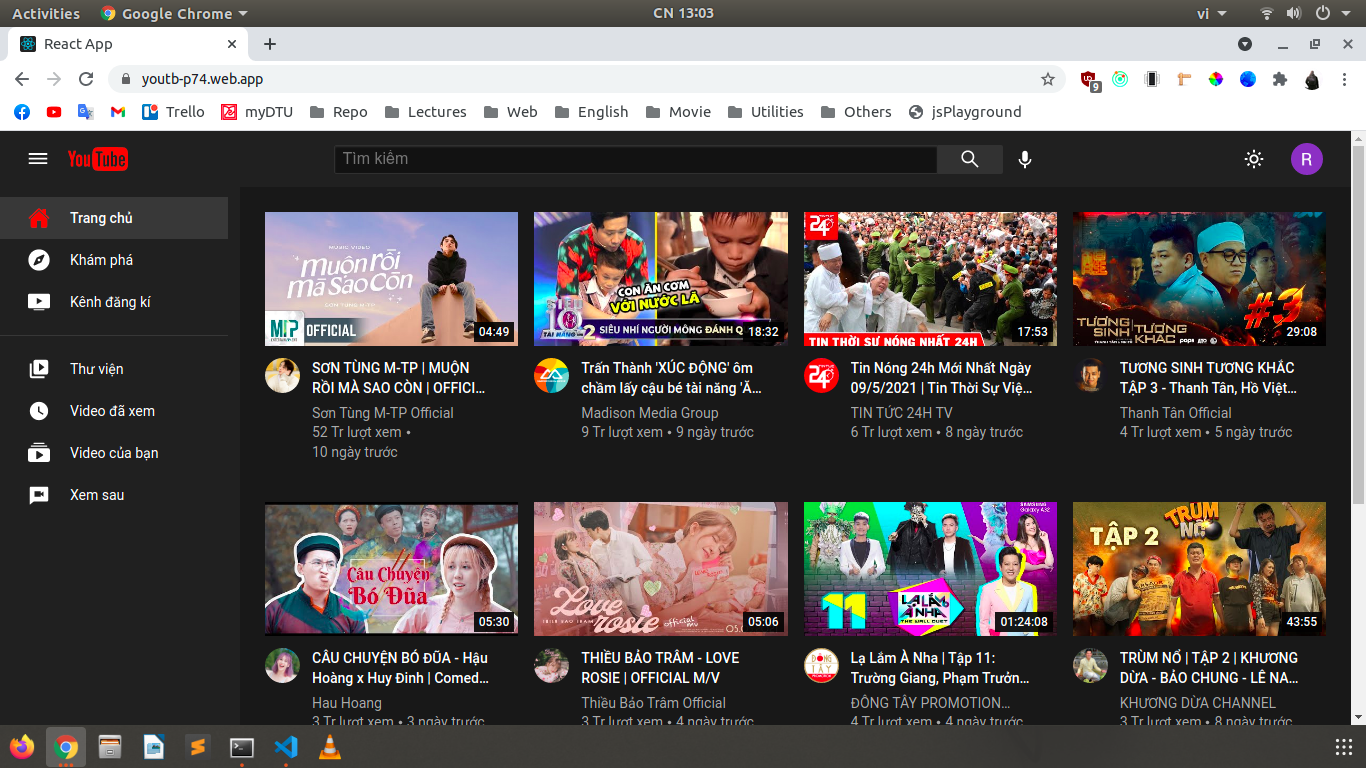Go back in Chrome
The height and width of the screenshot is (768, 1366).
tap(22, 79)
